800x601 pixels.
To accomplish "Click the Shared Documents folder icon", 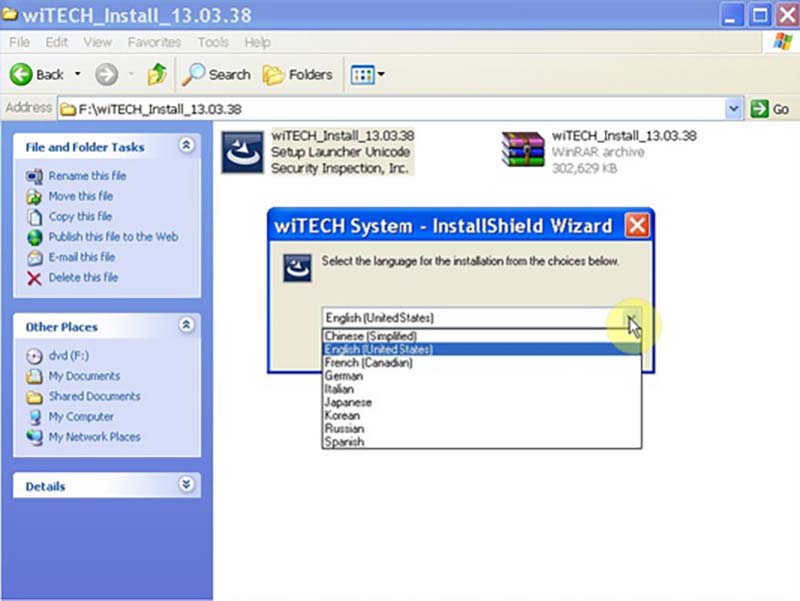I will coord(34,397).
